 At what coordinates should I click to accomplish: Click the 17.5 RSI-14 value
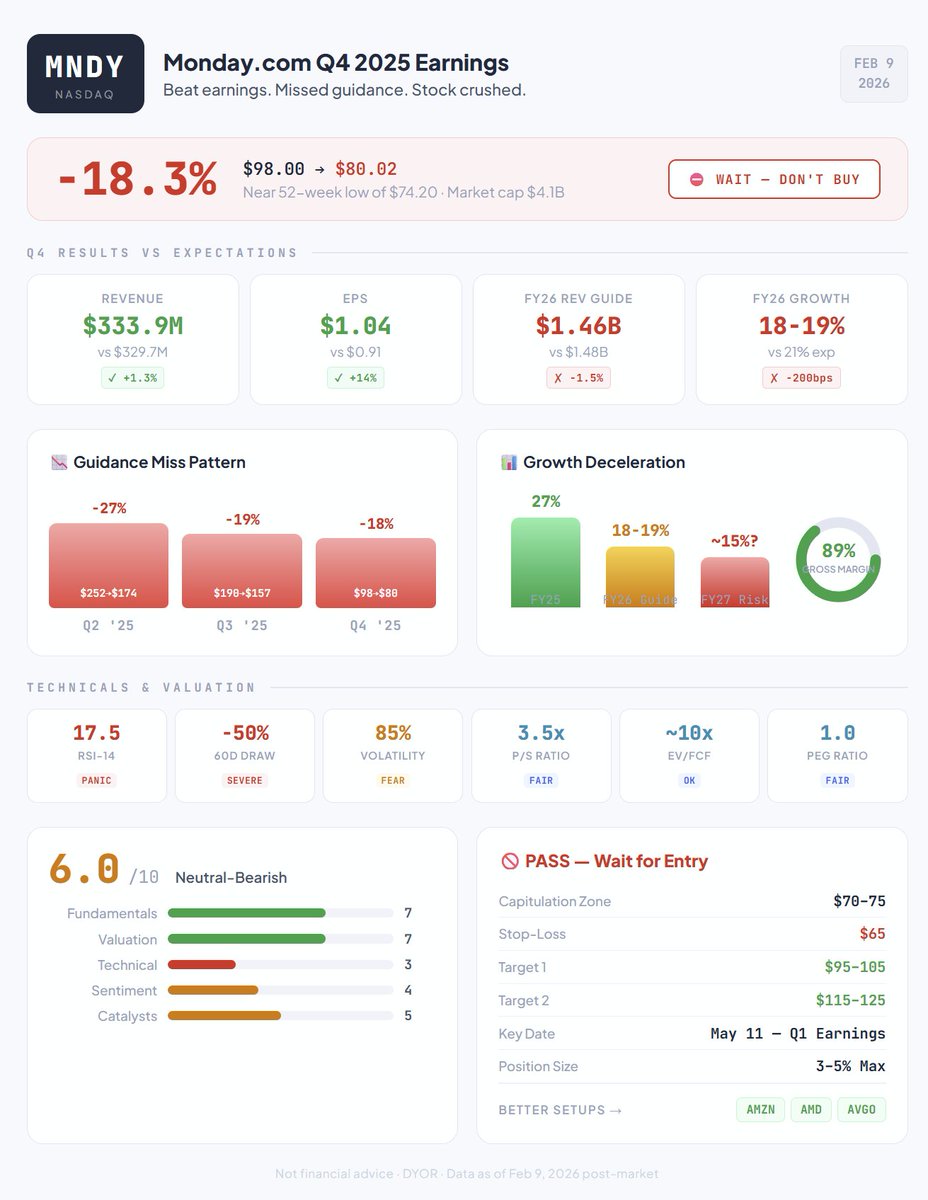point(97,733)
